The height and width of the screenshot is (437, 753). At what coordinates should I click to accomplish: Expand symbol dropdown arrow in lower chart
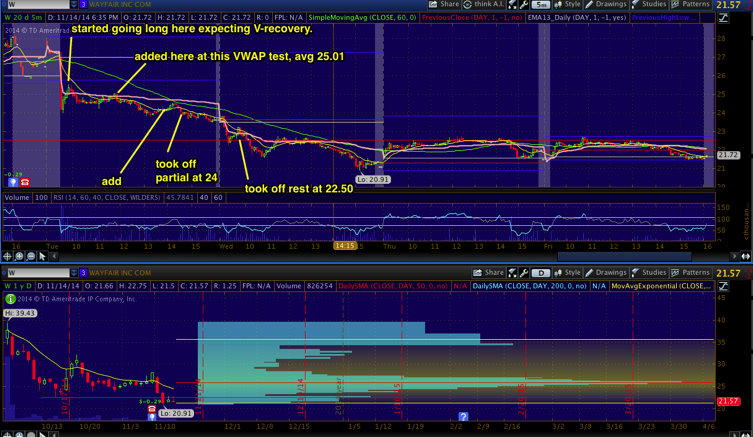click(x=73, y=272)
